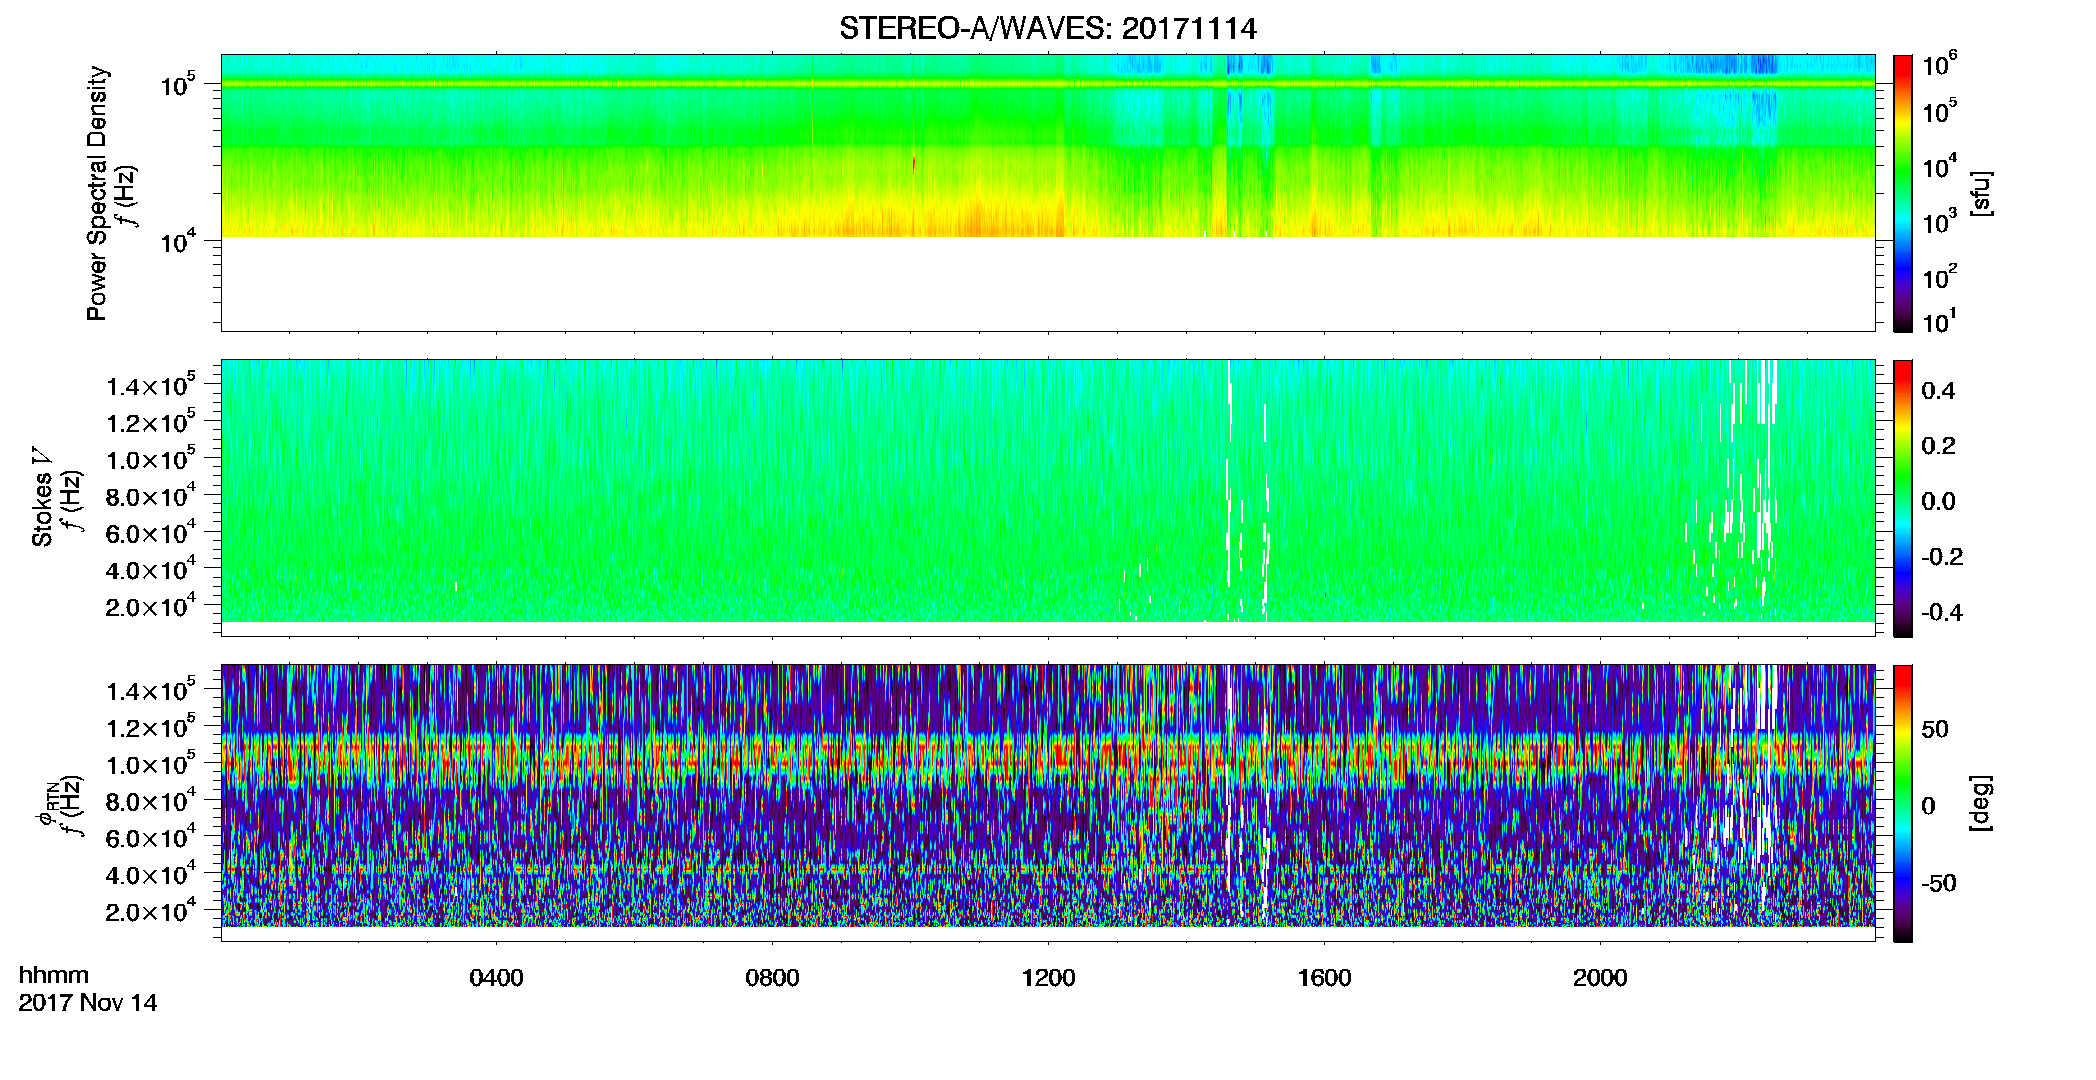The height and width of the screenshot is (1080, 2096).
Task: Select the 2000 time axis label
Action: (1600, 978)
